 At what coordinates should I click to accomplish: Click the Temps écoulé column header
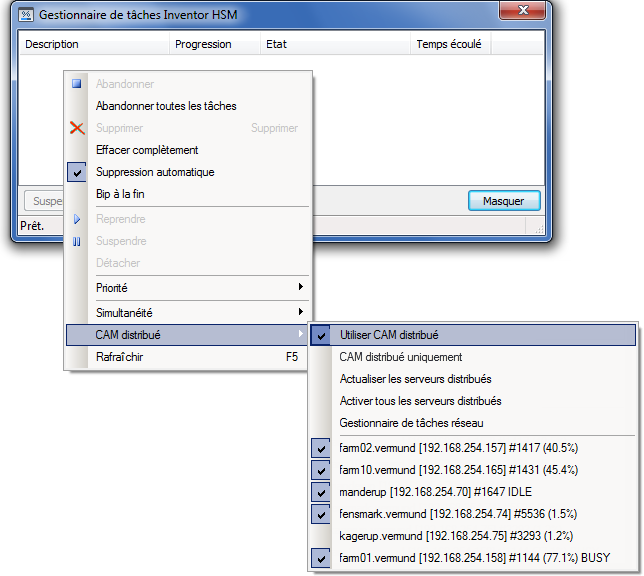pos(451,44)
